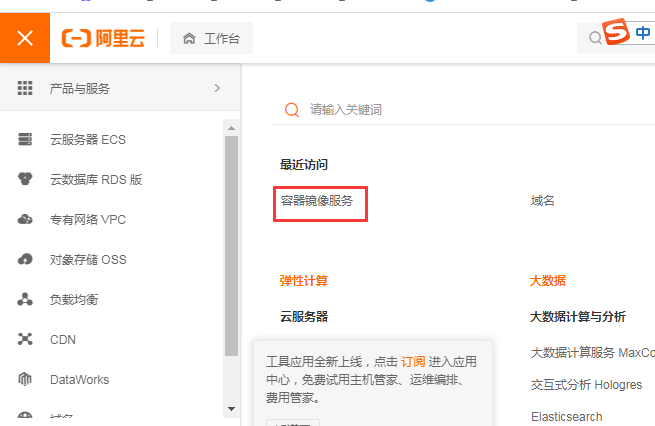Click the home icon beside 工作台

pyautogui.click(x=189, y=38)
